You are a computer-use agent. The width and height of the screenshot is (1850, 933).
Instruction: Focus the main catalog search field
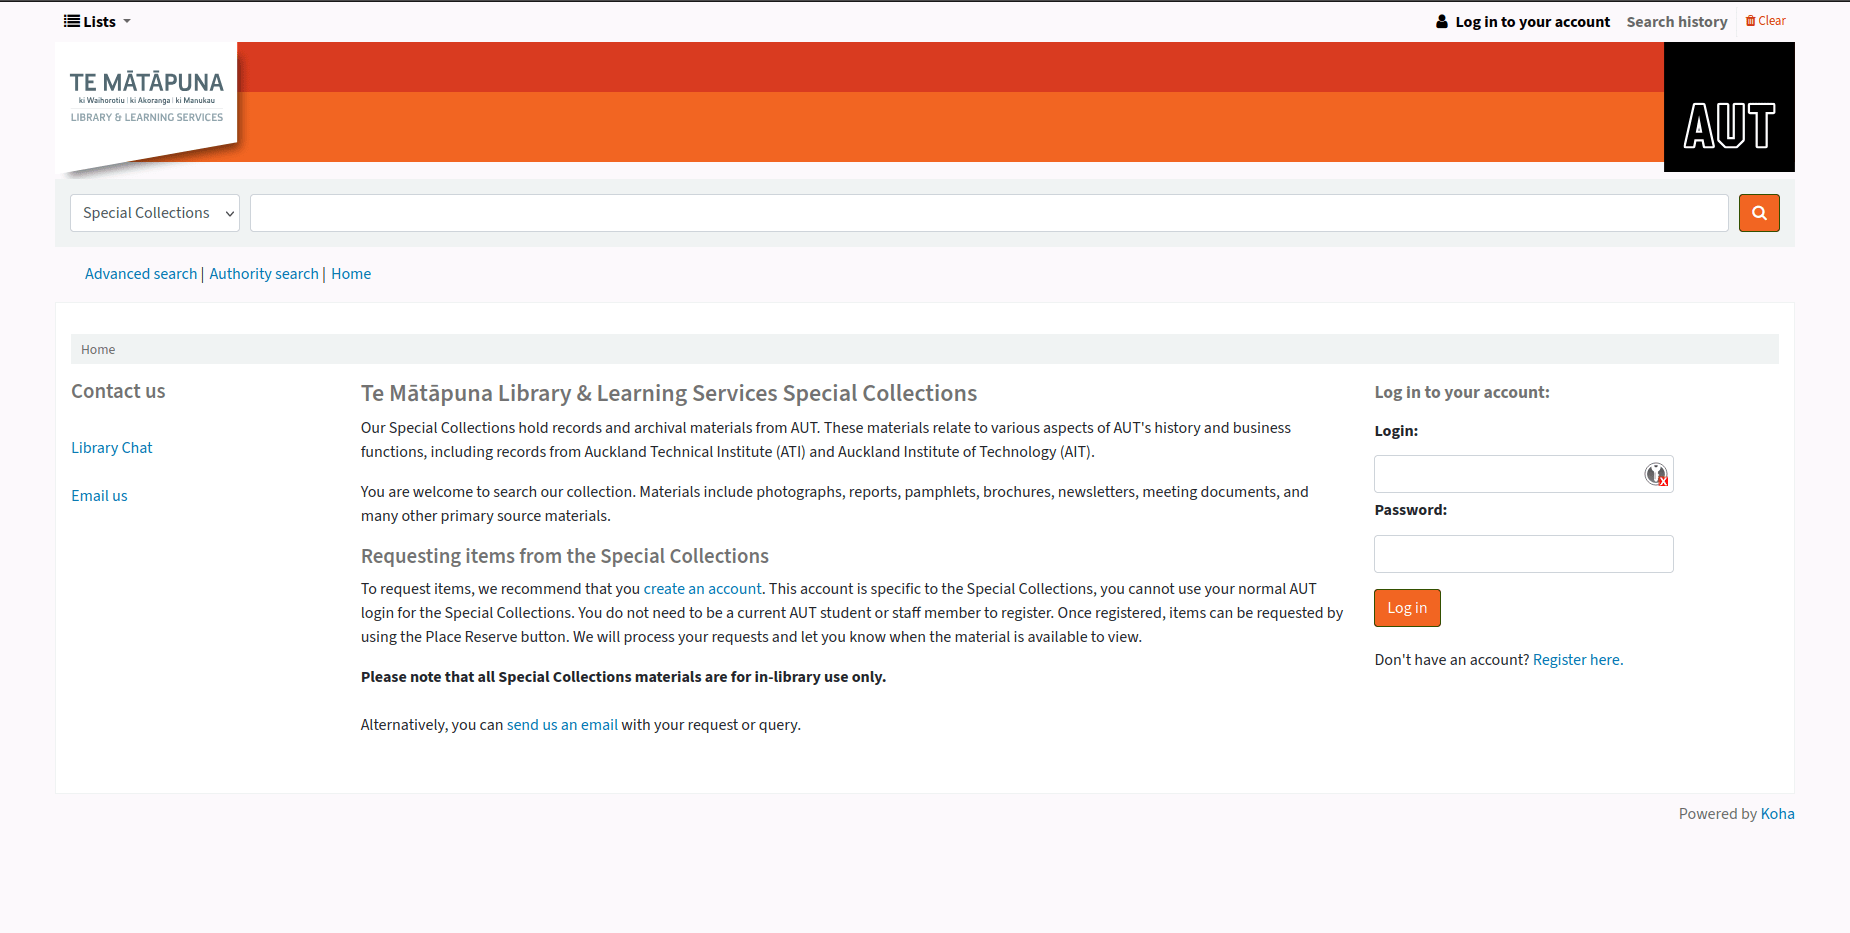point(989,213)
